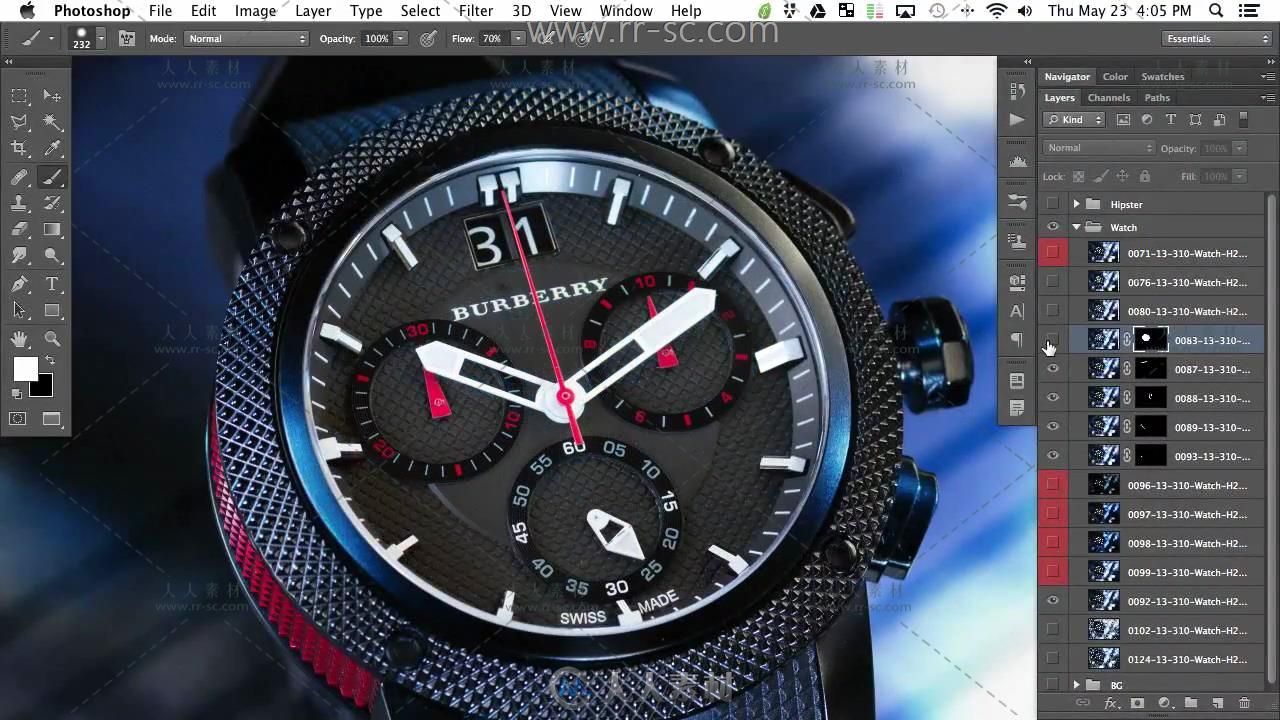
Task: Select the Move tool
Action: [x=52, y=96]
